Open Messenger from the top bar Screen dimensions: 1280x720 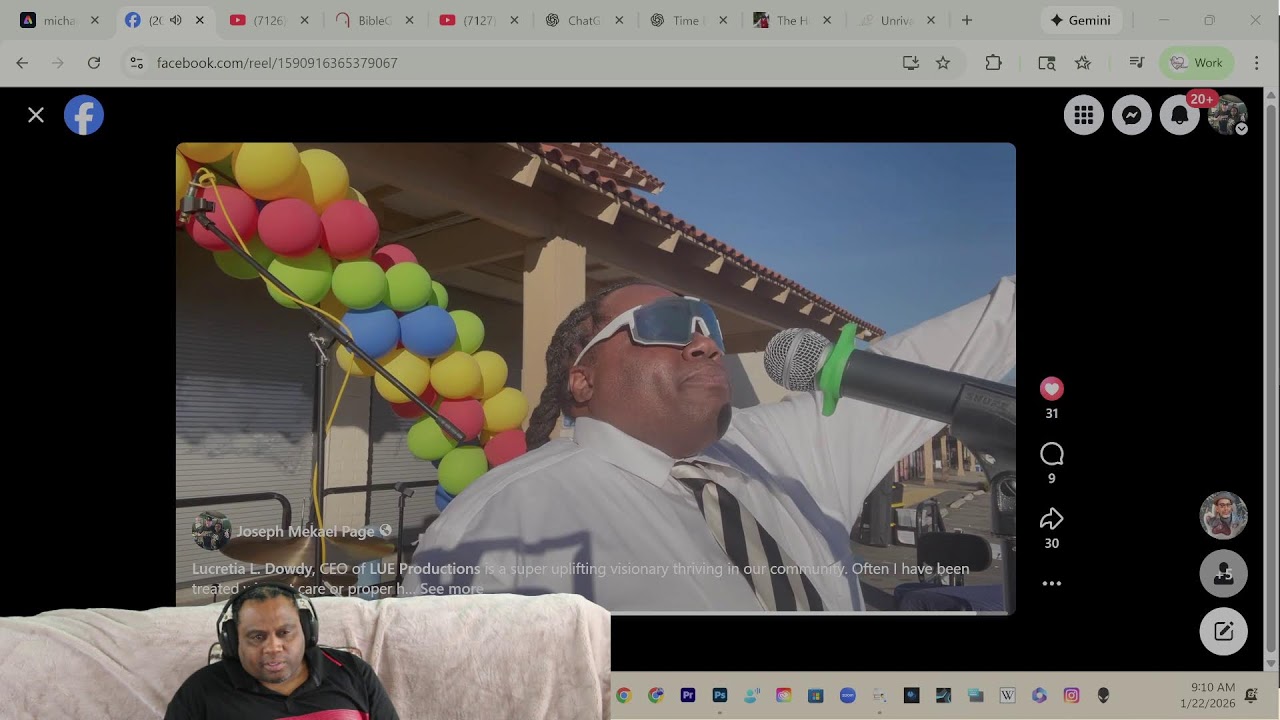point(1132,115)
